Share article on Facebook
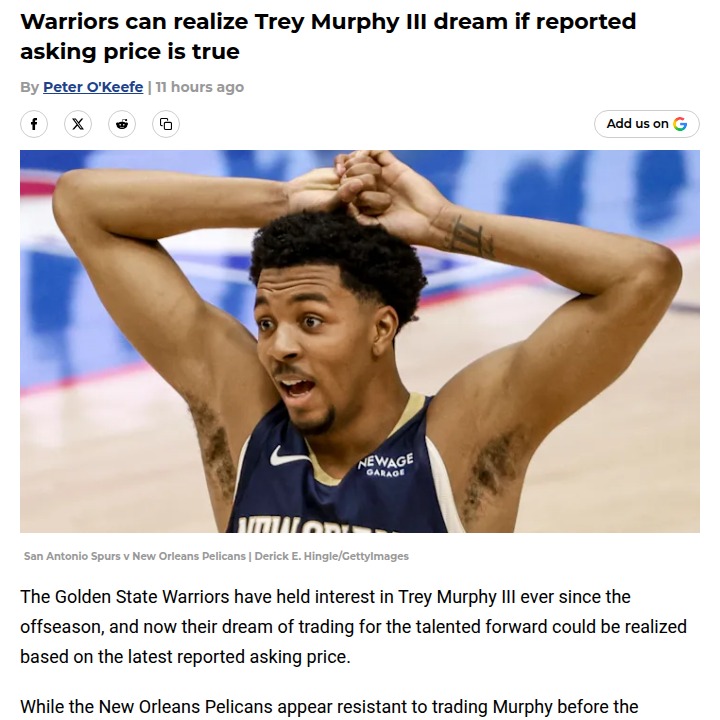Image resolution: width=720 pixels, height=720 pixels. [x=34, y=124]
